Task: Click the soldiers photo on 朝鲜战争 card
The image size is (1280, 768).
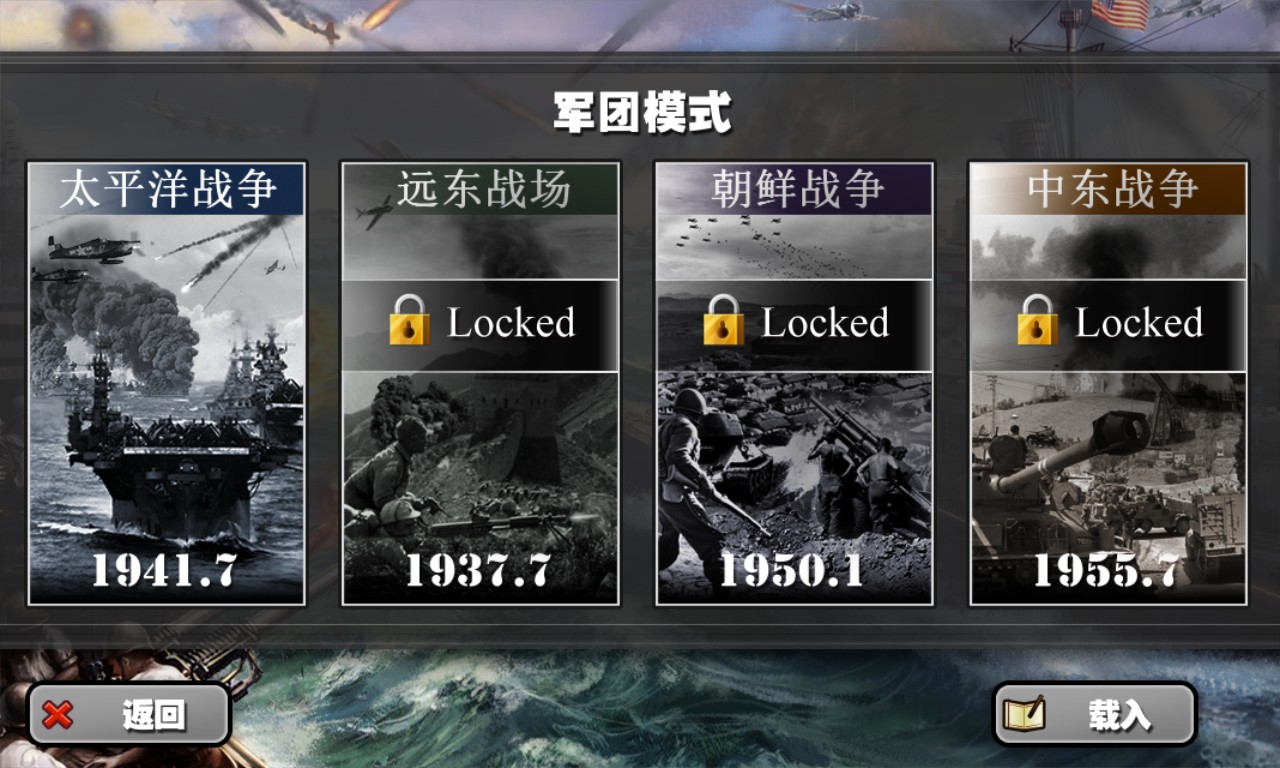Action: pyautogui.click(x=795, y=460)
